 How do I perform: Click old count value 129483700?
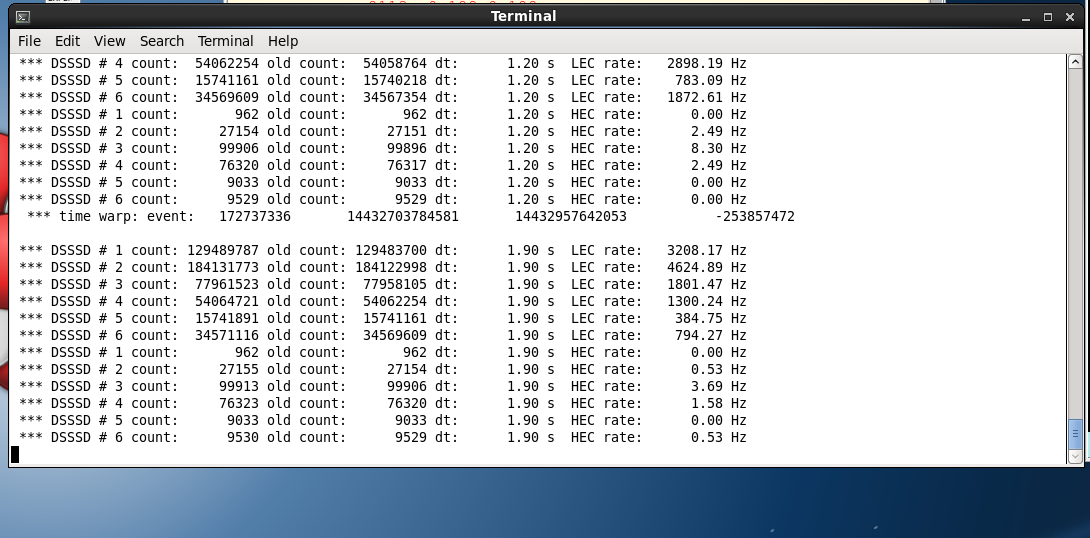391,250
